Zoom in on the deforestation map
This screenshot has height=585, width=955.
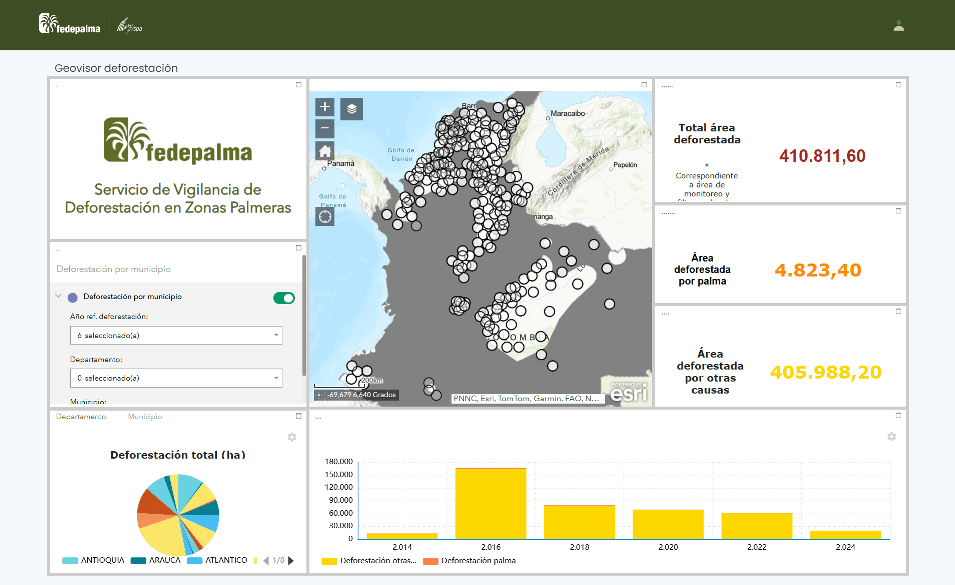pos(325,107)
